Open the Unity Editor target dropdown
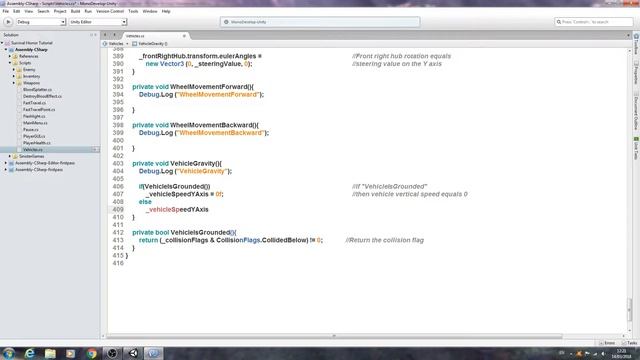The image size is (640, 360). click(x=98, y=22)
